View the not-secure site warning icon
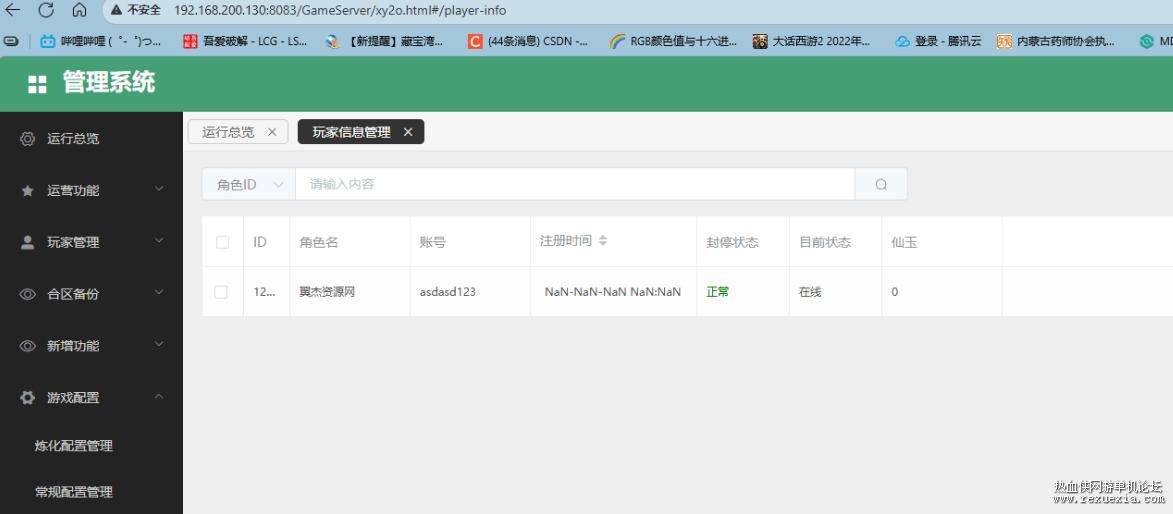Viewport: 1173px width, 514px height. point(116,10)
